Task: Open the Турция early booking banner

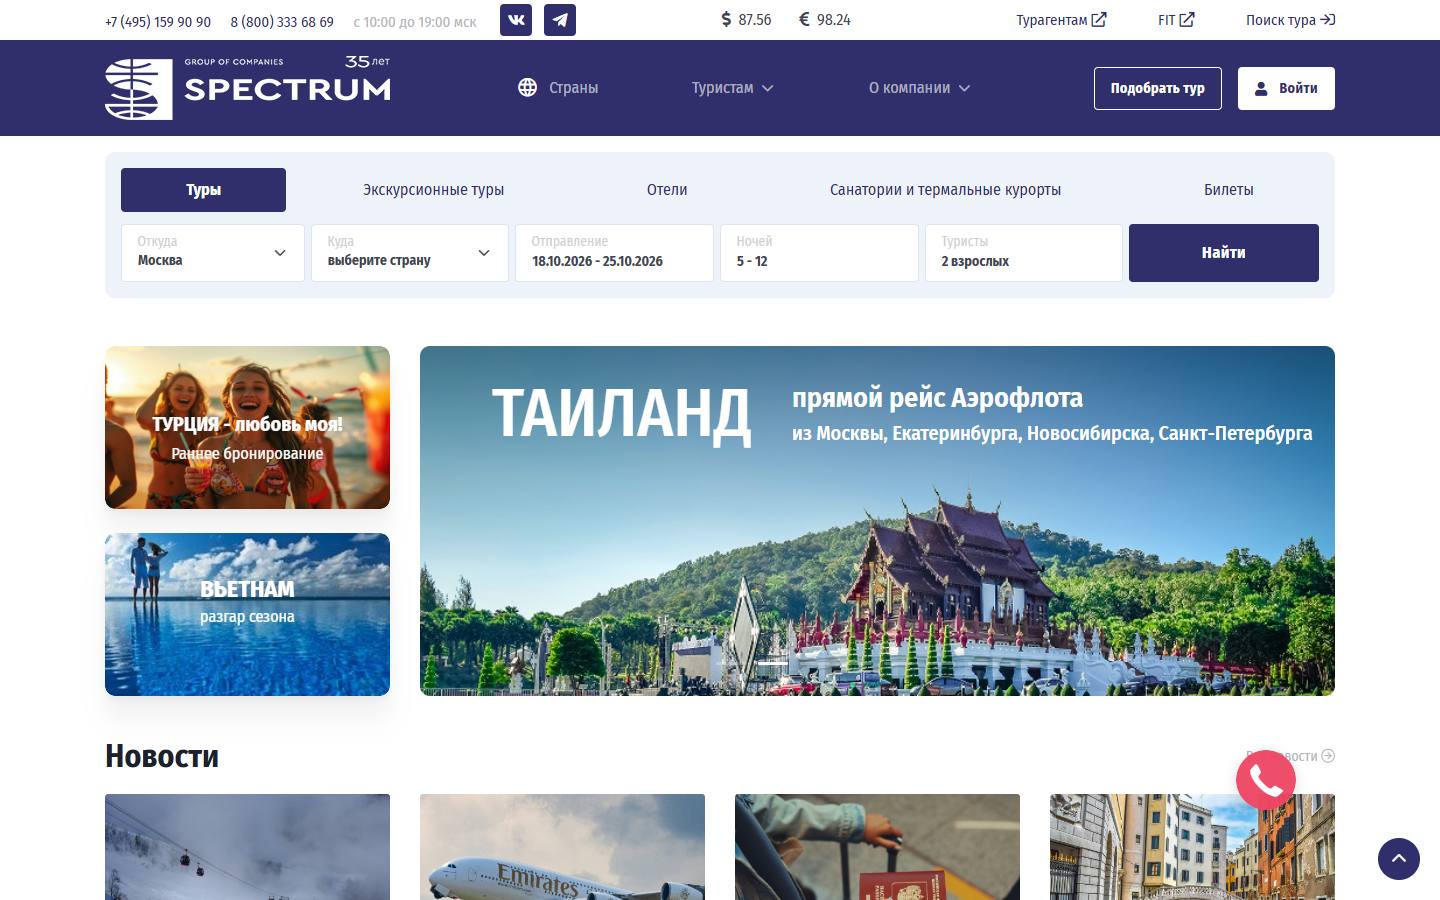Action: click(247, 427)
